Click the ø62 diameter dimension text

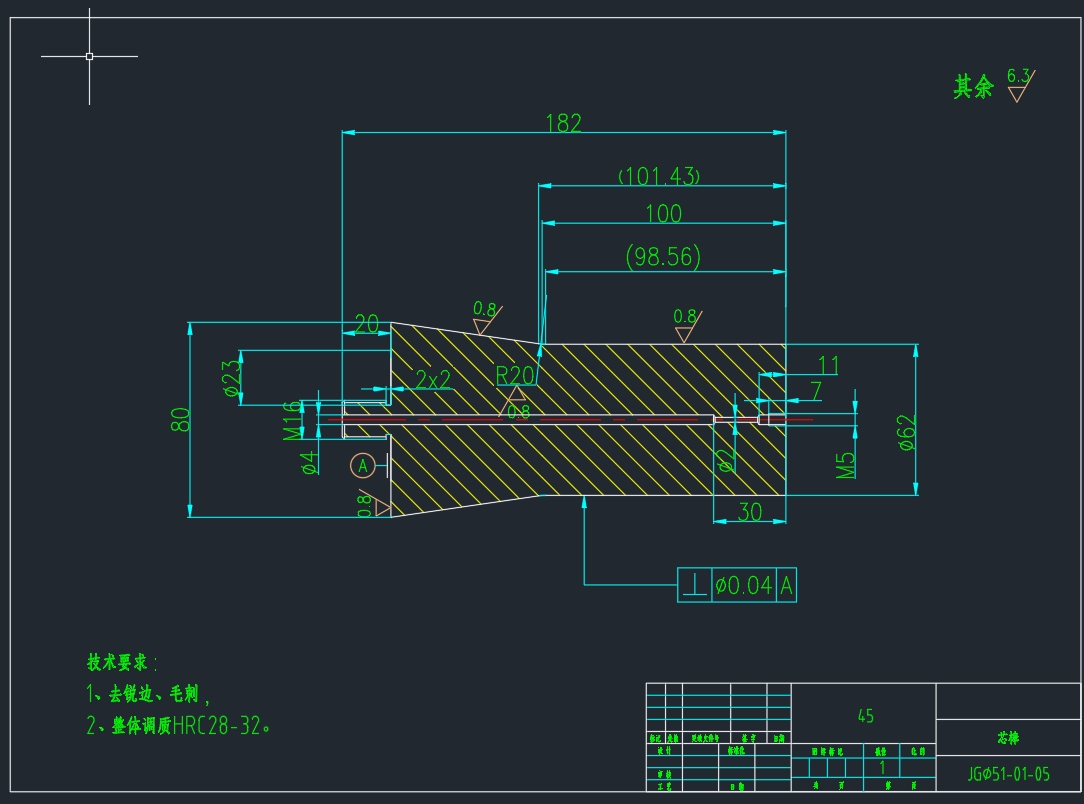pyautogui.click(x=906, y=433)
